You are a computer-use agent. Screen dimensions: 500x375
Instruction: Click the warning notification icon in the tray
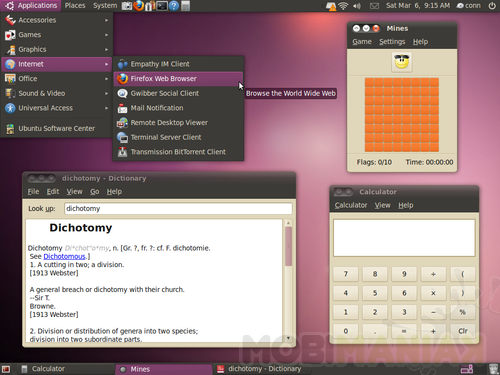[331, 6]
